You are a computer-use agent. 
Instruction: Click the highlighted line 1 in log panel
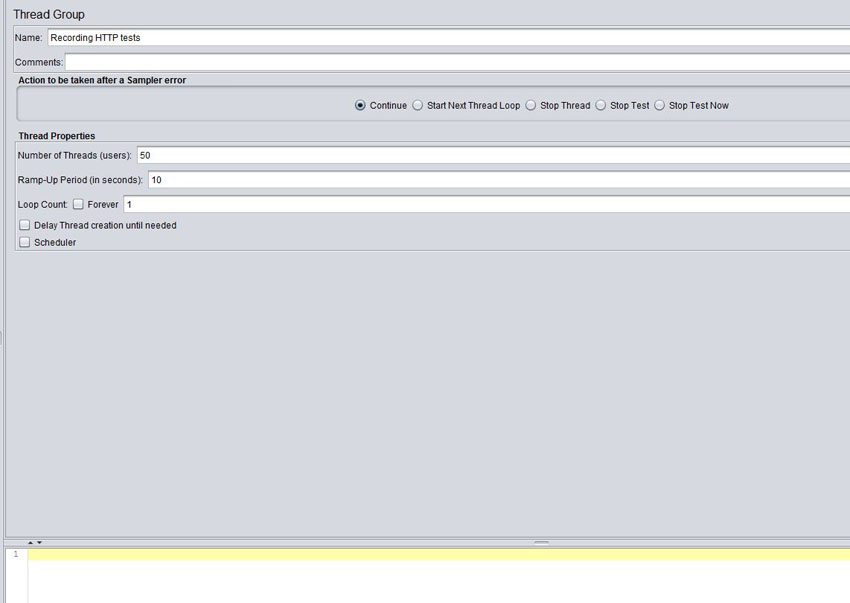coord(439,554)
